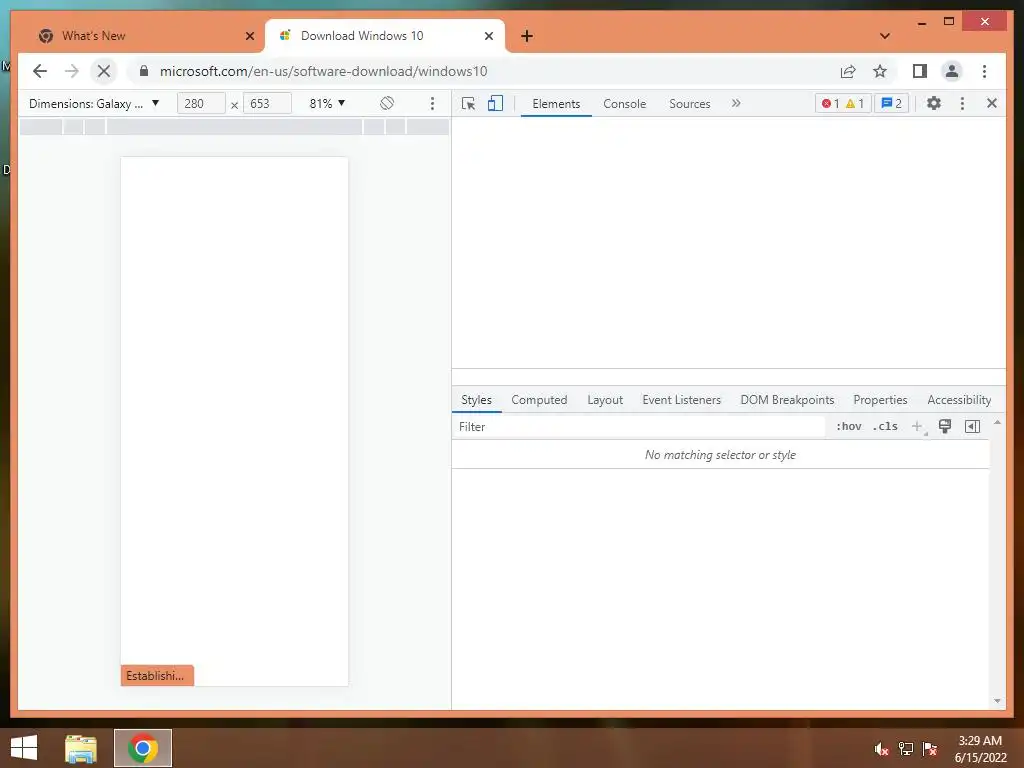Share this page using the share icon

pos(848,71)
